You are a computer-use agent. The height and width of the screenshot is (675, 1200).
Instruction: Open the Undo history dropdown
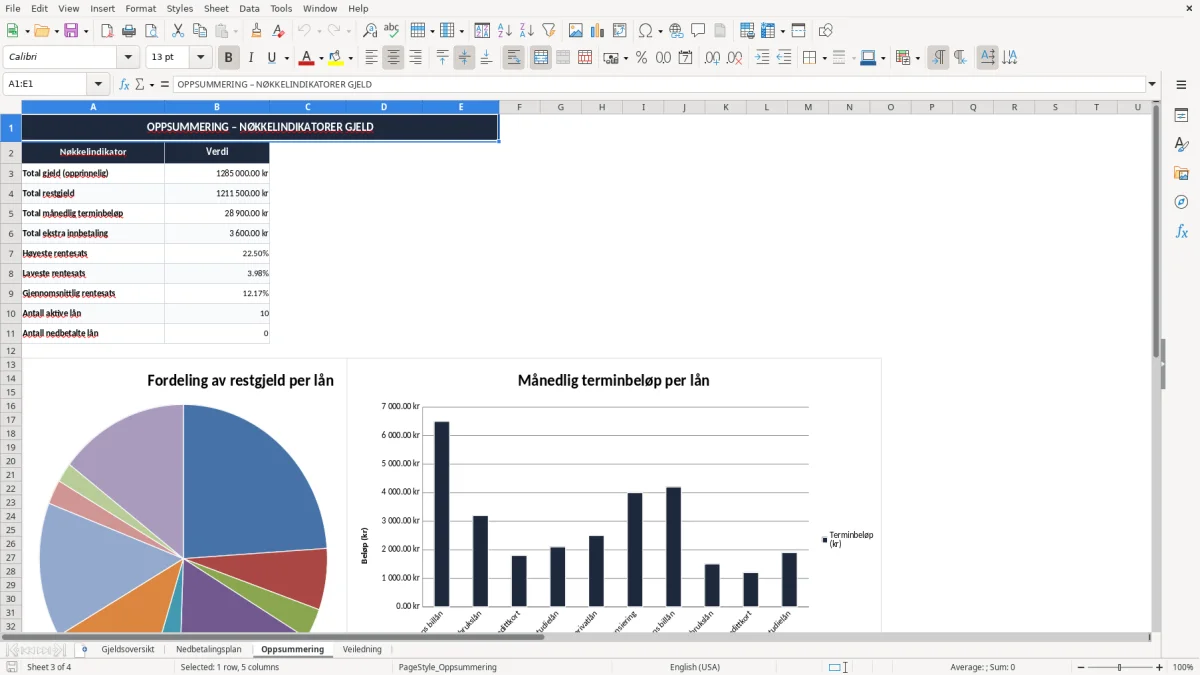pyautogui.click(x=319, y=31)
